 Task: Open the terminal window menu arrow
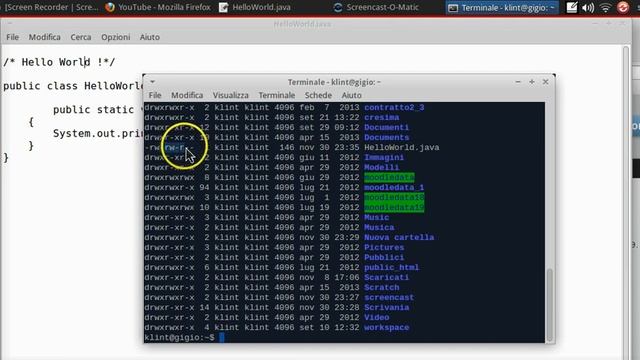point(152,82)
